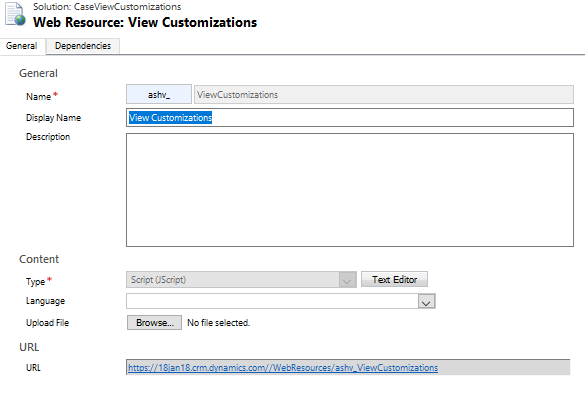Click the Browse... upload button

154,323
